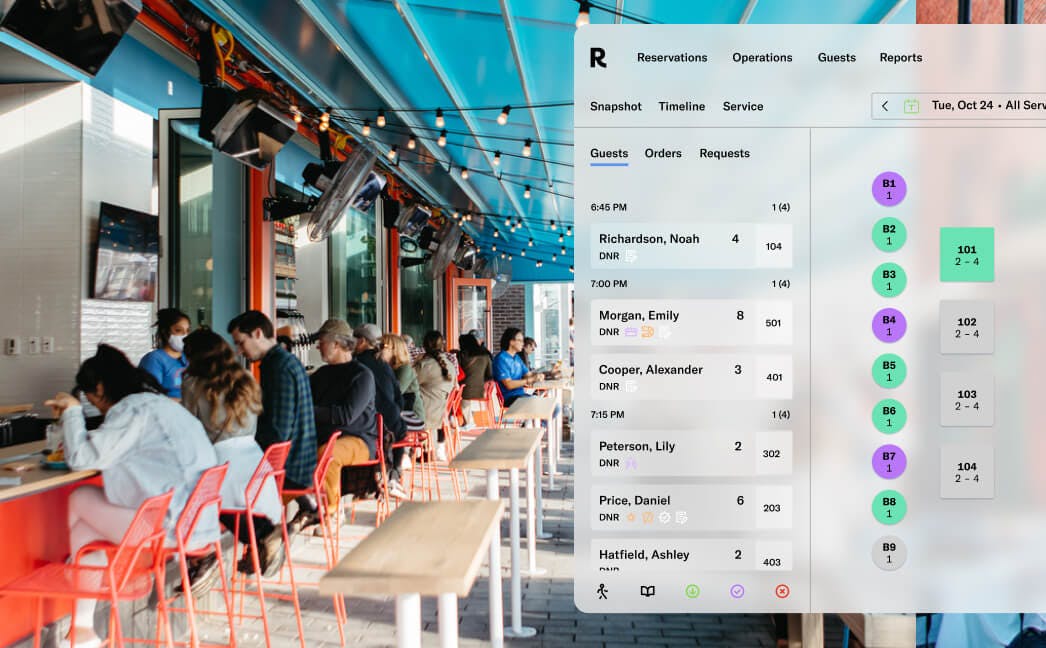The height and width of the screenshot is (648, 1046).
Task: Select the purple card icon on Morgan, Emily
Action: [x=630, y=332]
